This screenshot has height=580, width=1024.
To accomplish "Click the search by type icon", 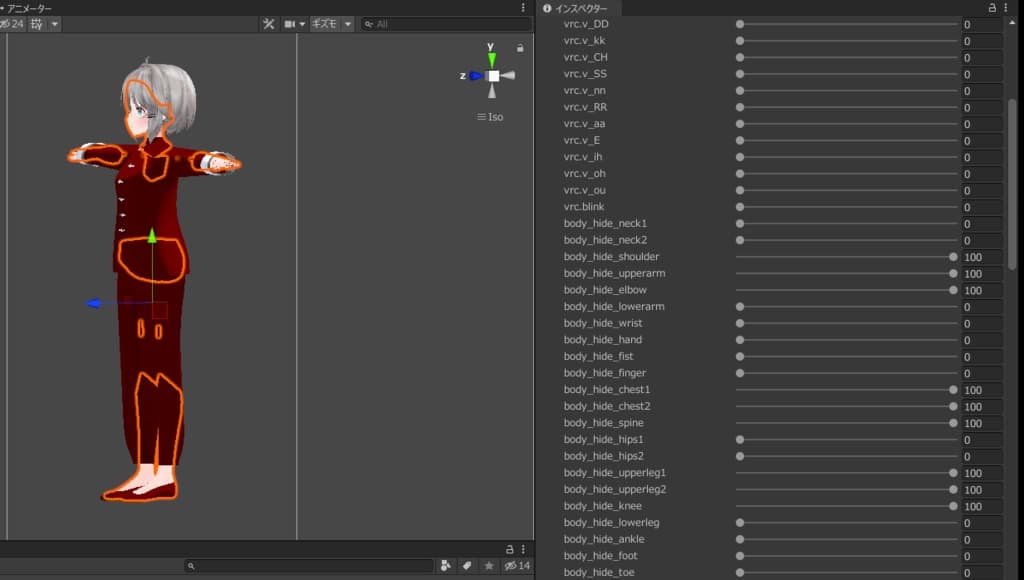I will click(445, 566).
